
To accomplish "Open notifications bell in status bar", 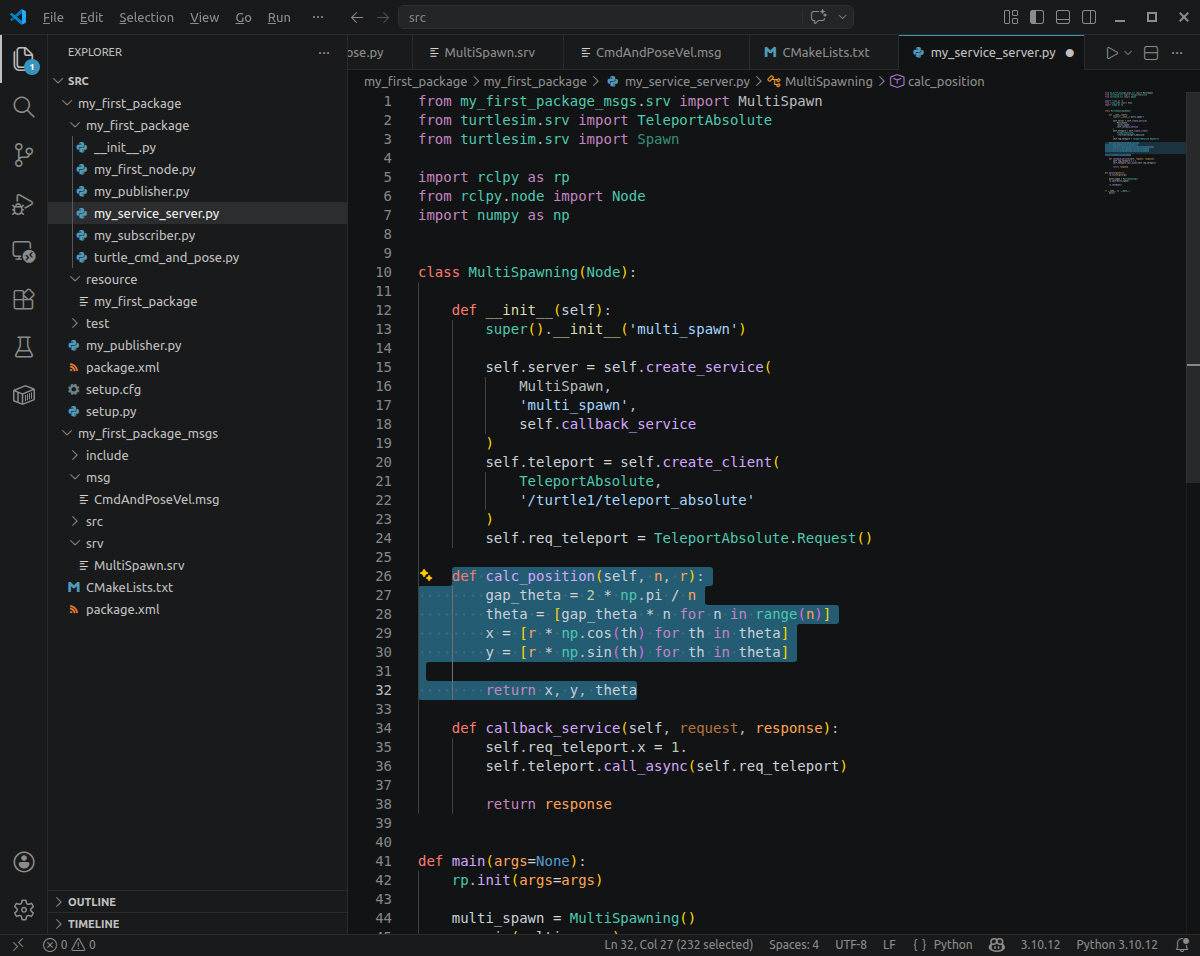I will pyautogui.click(x=1181, y=944).
